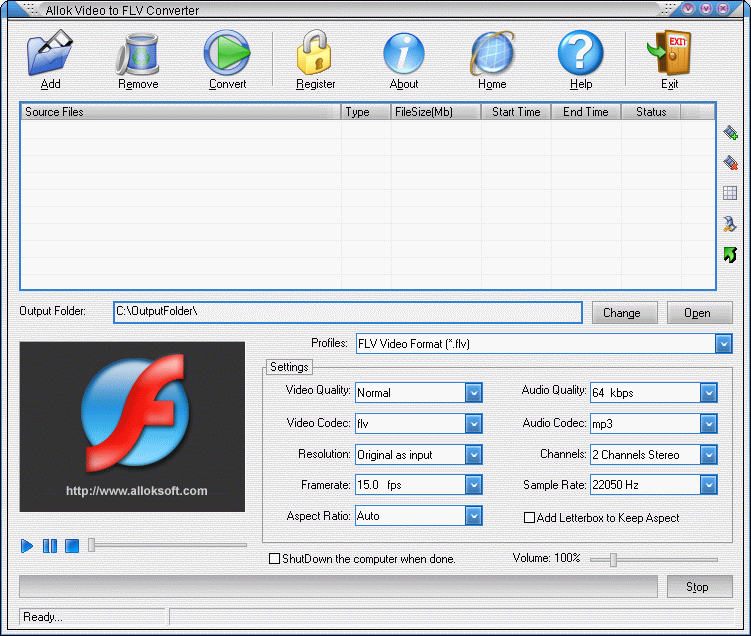
Task: Click the Source Files column header
Action: coord(180,112)
